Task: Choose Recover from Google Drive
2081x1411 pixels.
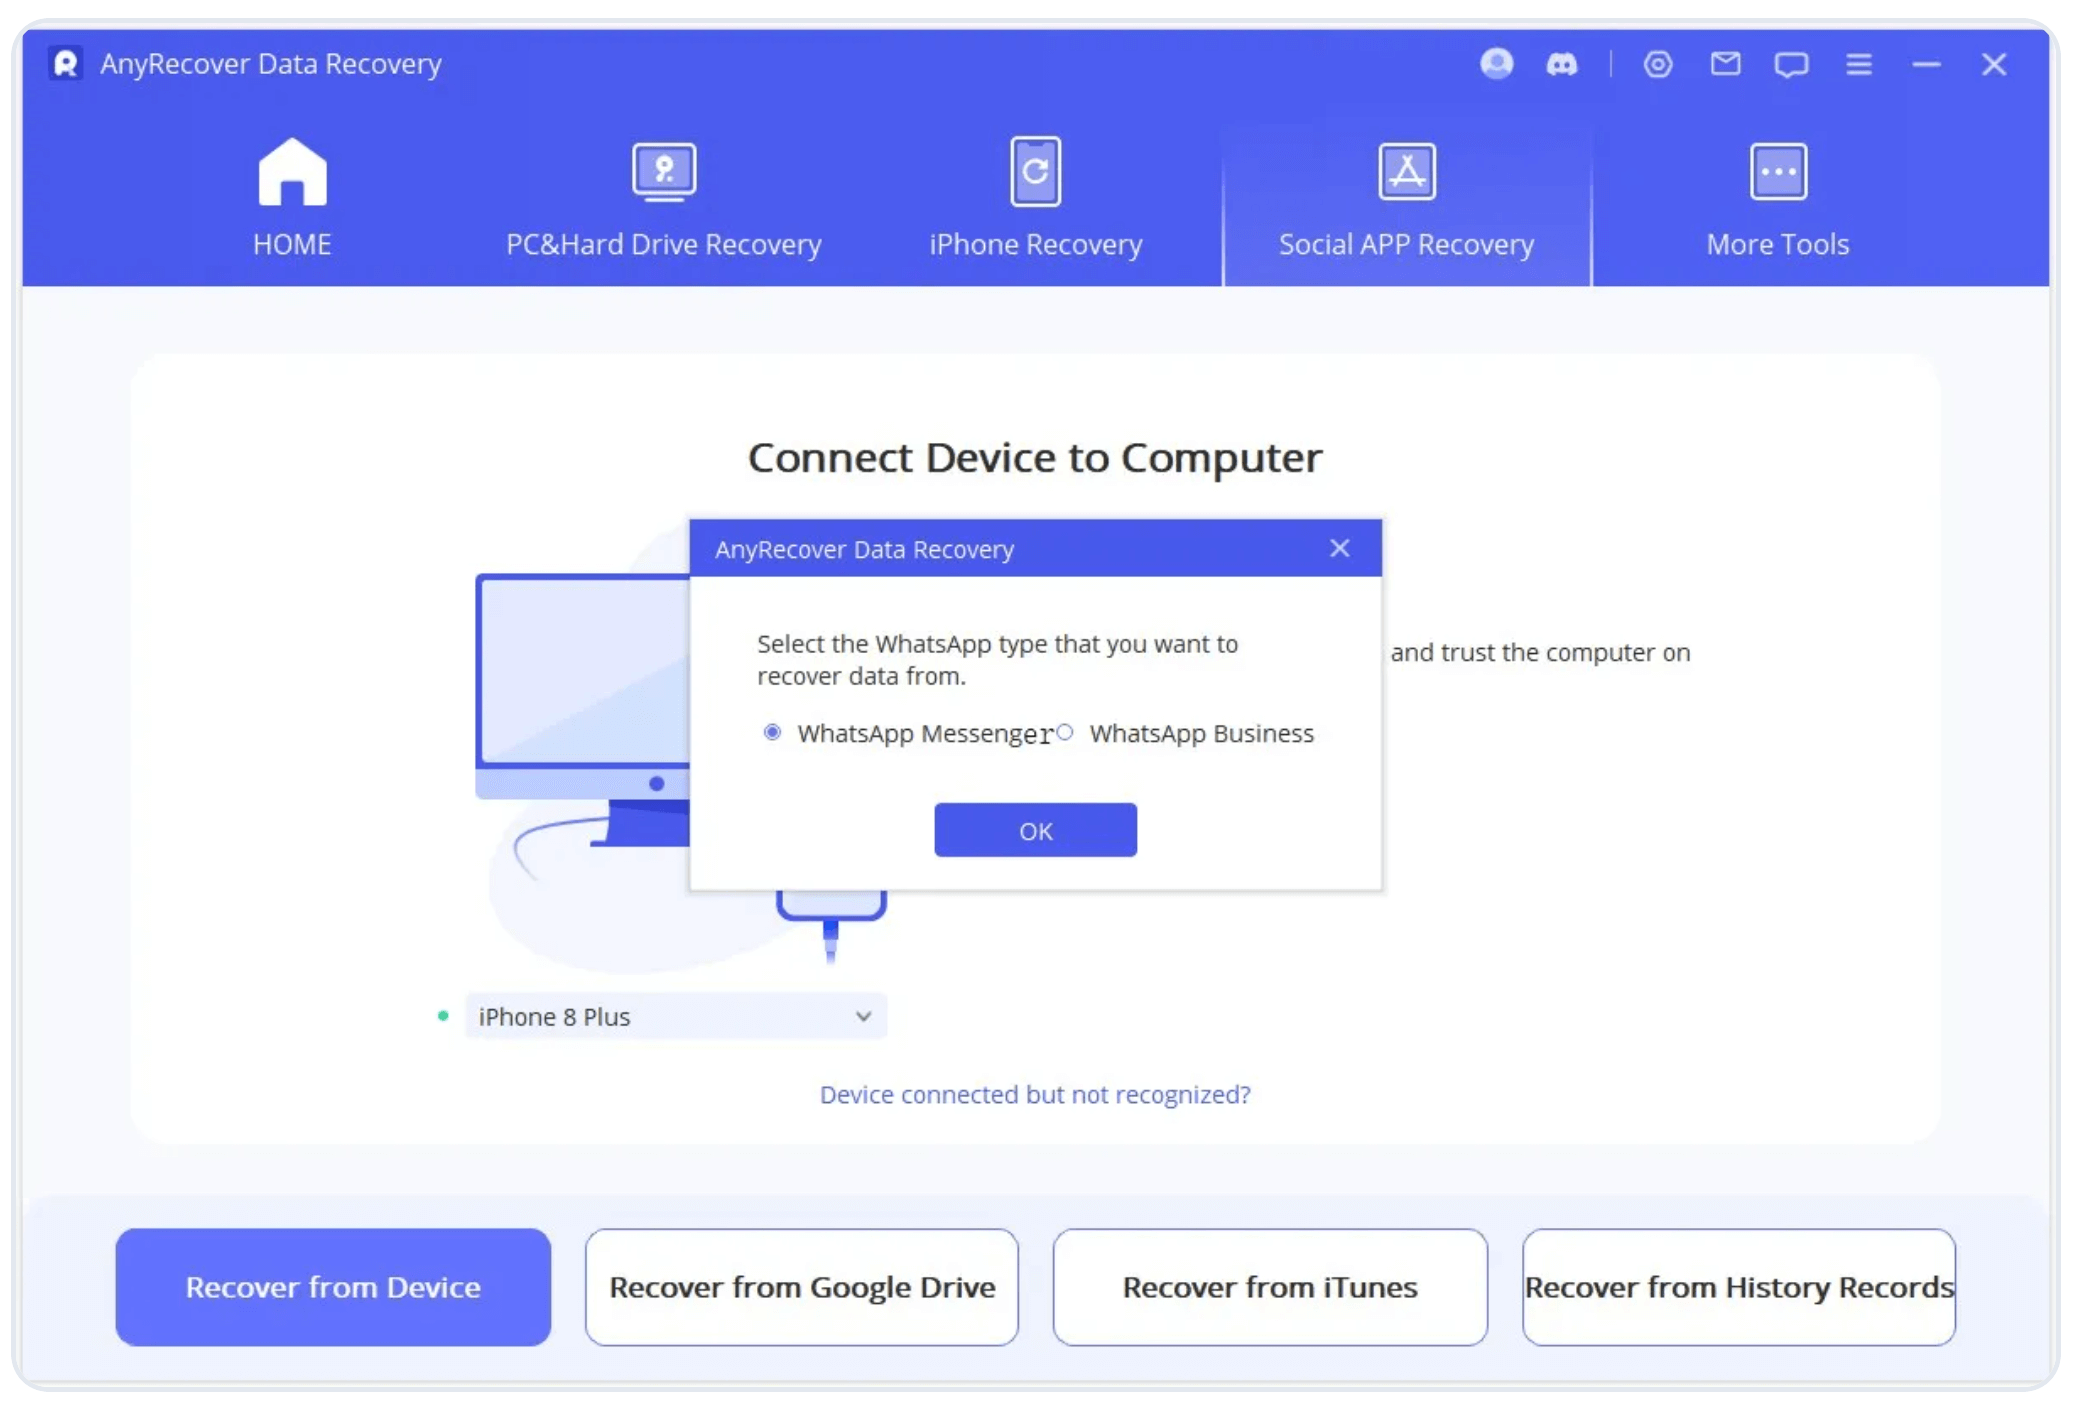Action: [x=802, y=1287]
